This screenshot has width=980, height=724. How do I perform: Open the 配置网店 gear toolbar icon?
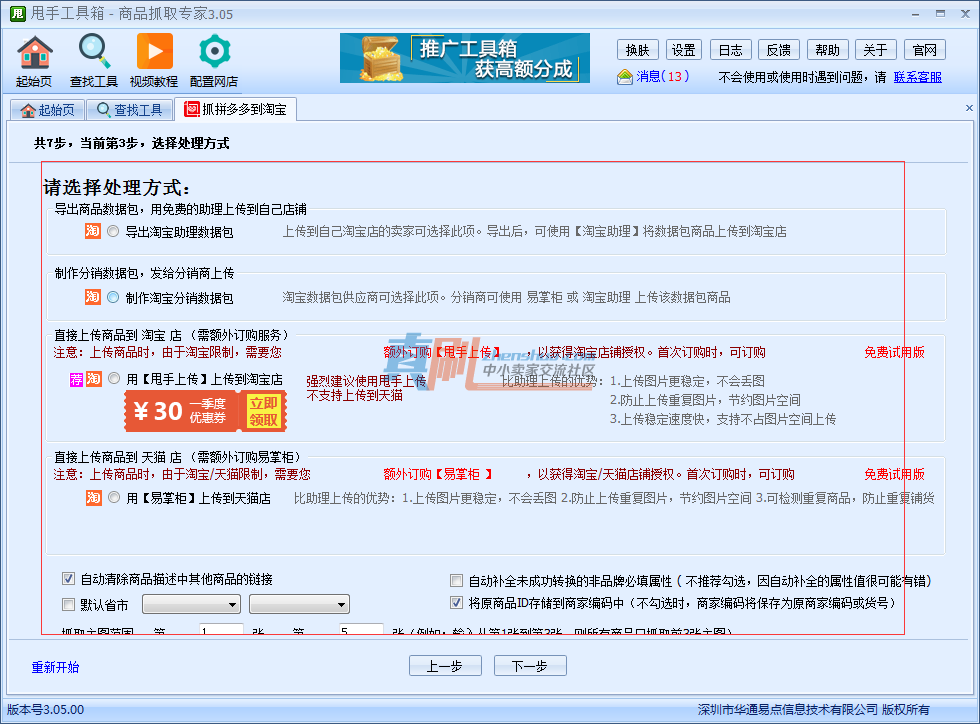pos(214,61)
